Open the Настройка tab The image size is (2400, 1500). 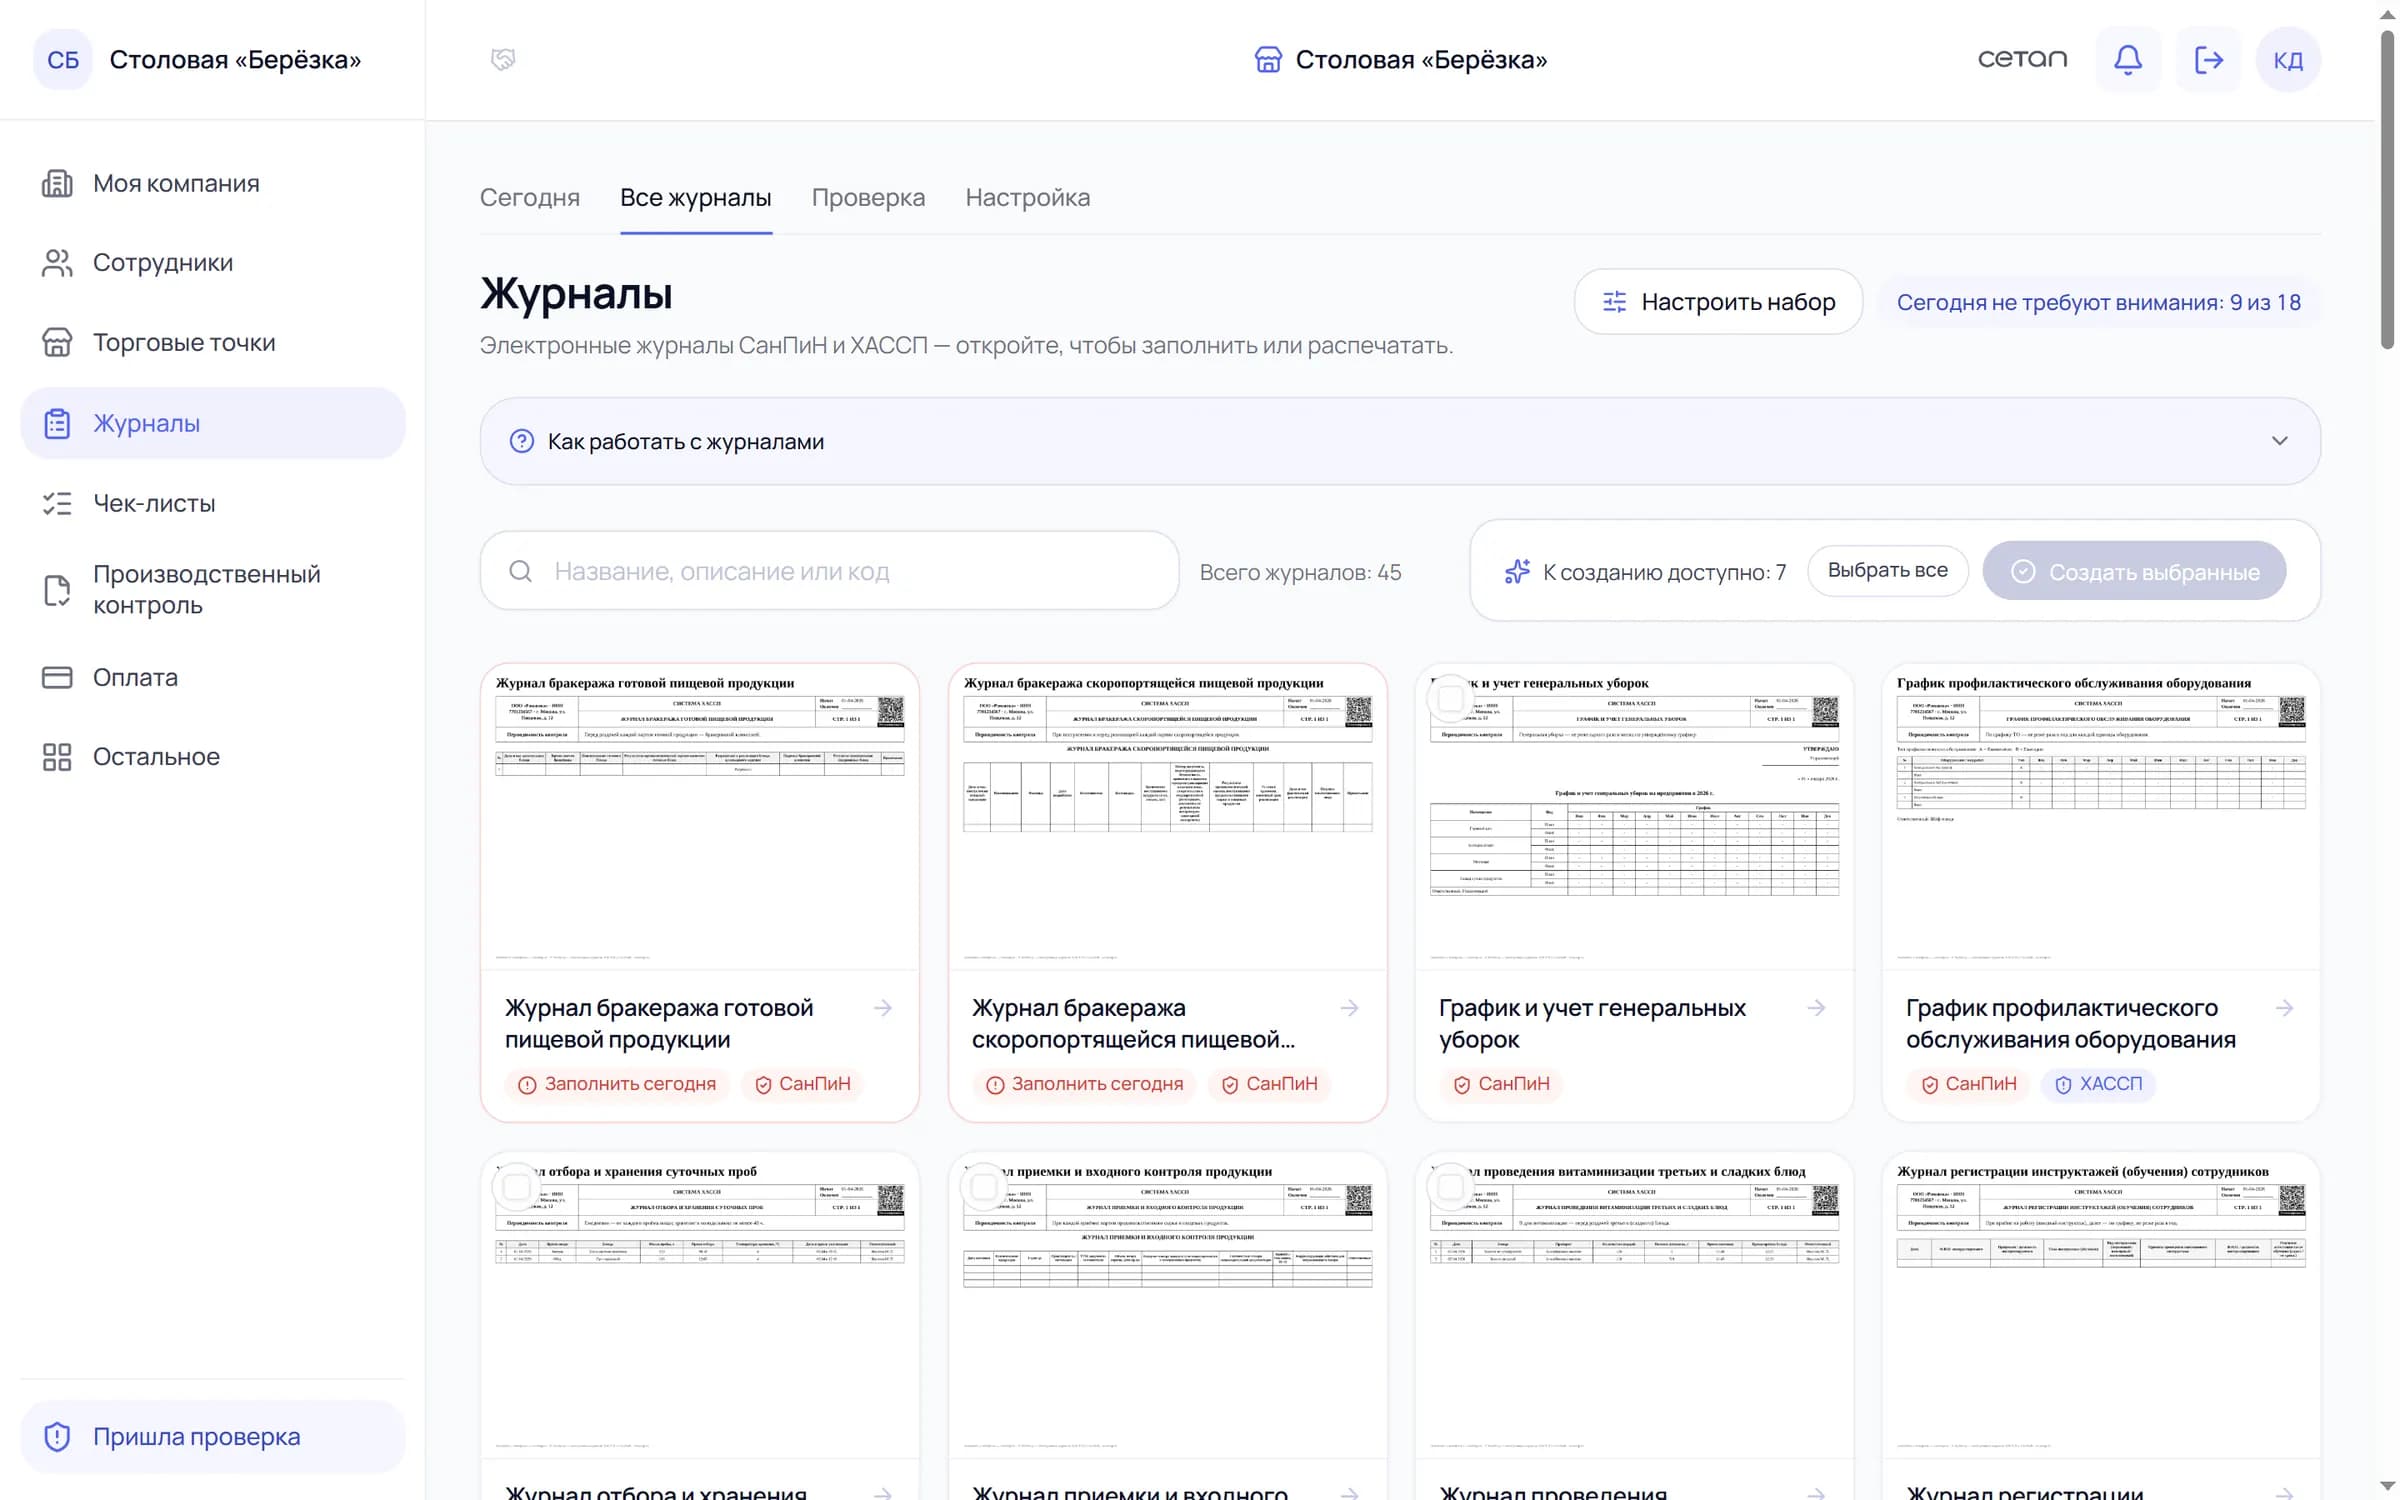(1027, 197)
